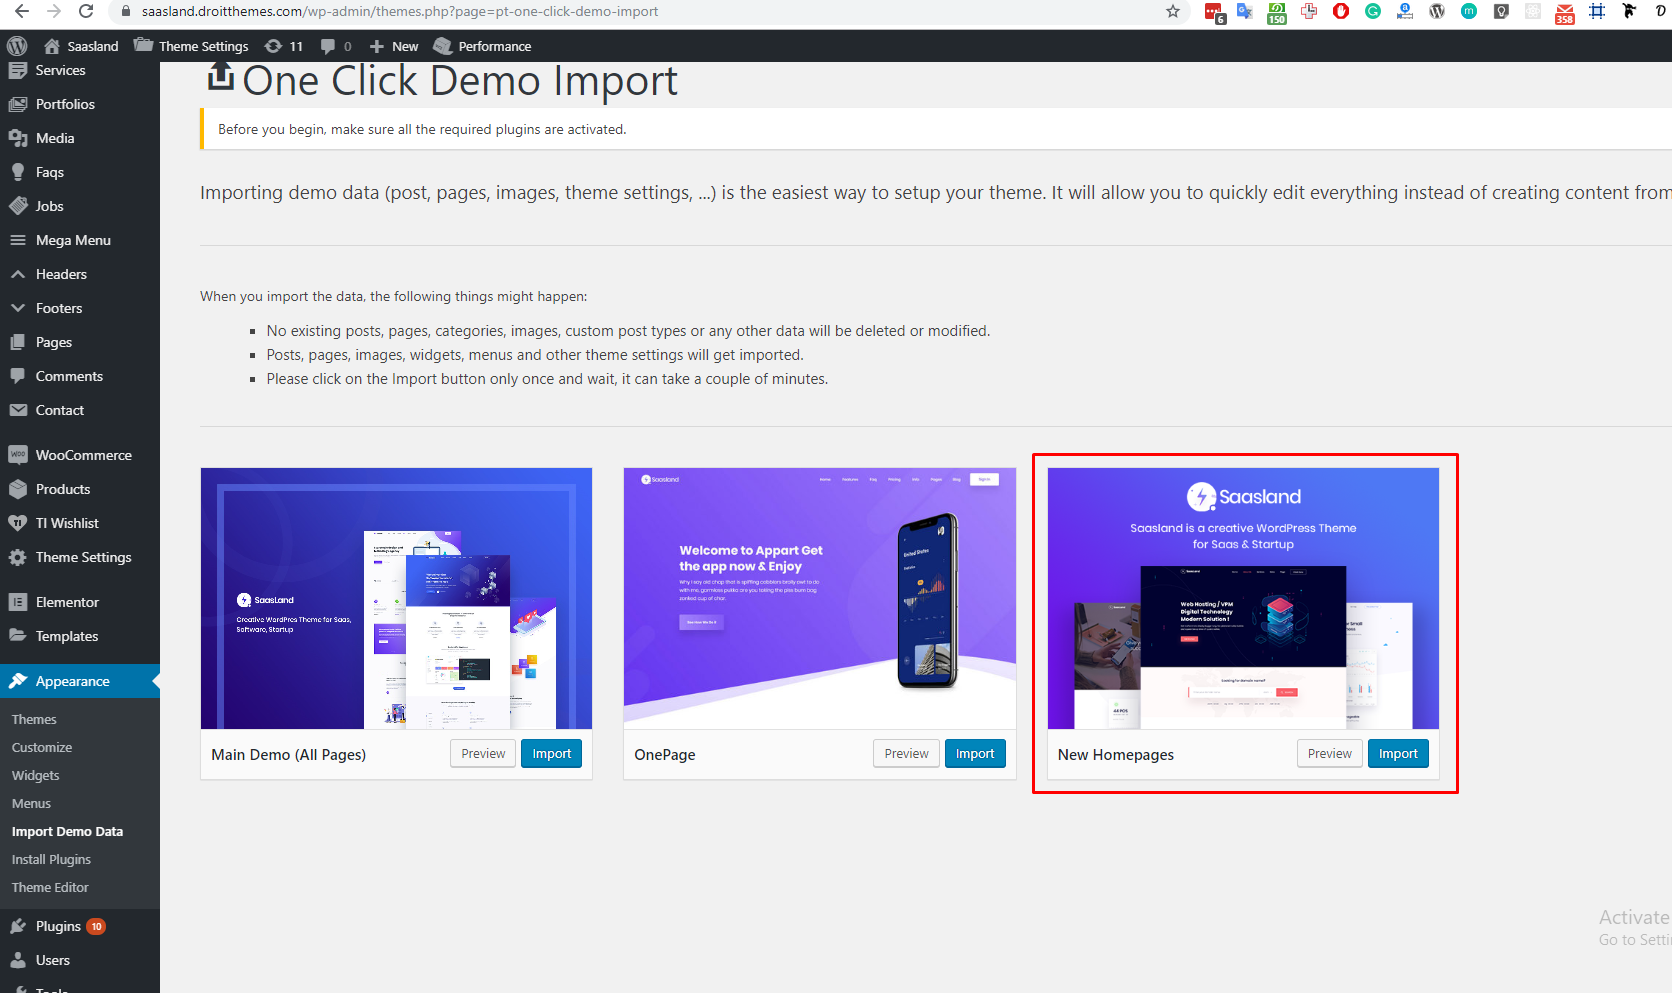The image size is (1672, 993).
Task: Import the Main Demo (All Pages)
Action: 551,754
